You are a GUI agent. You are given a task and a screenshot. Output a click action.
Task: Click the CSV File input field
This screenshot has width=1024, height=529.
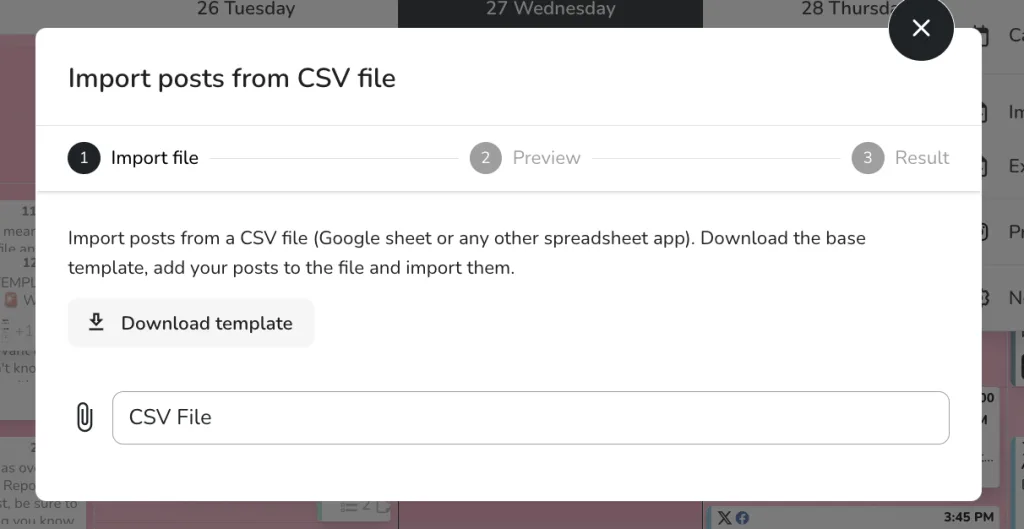tap(531, 418)
